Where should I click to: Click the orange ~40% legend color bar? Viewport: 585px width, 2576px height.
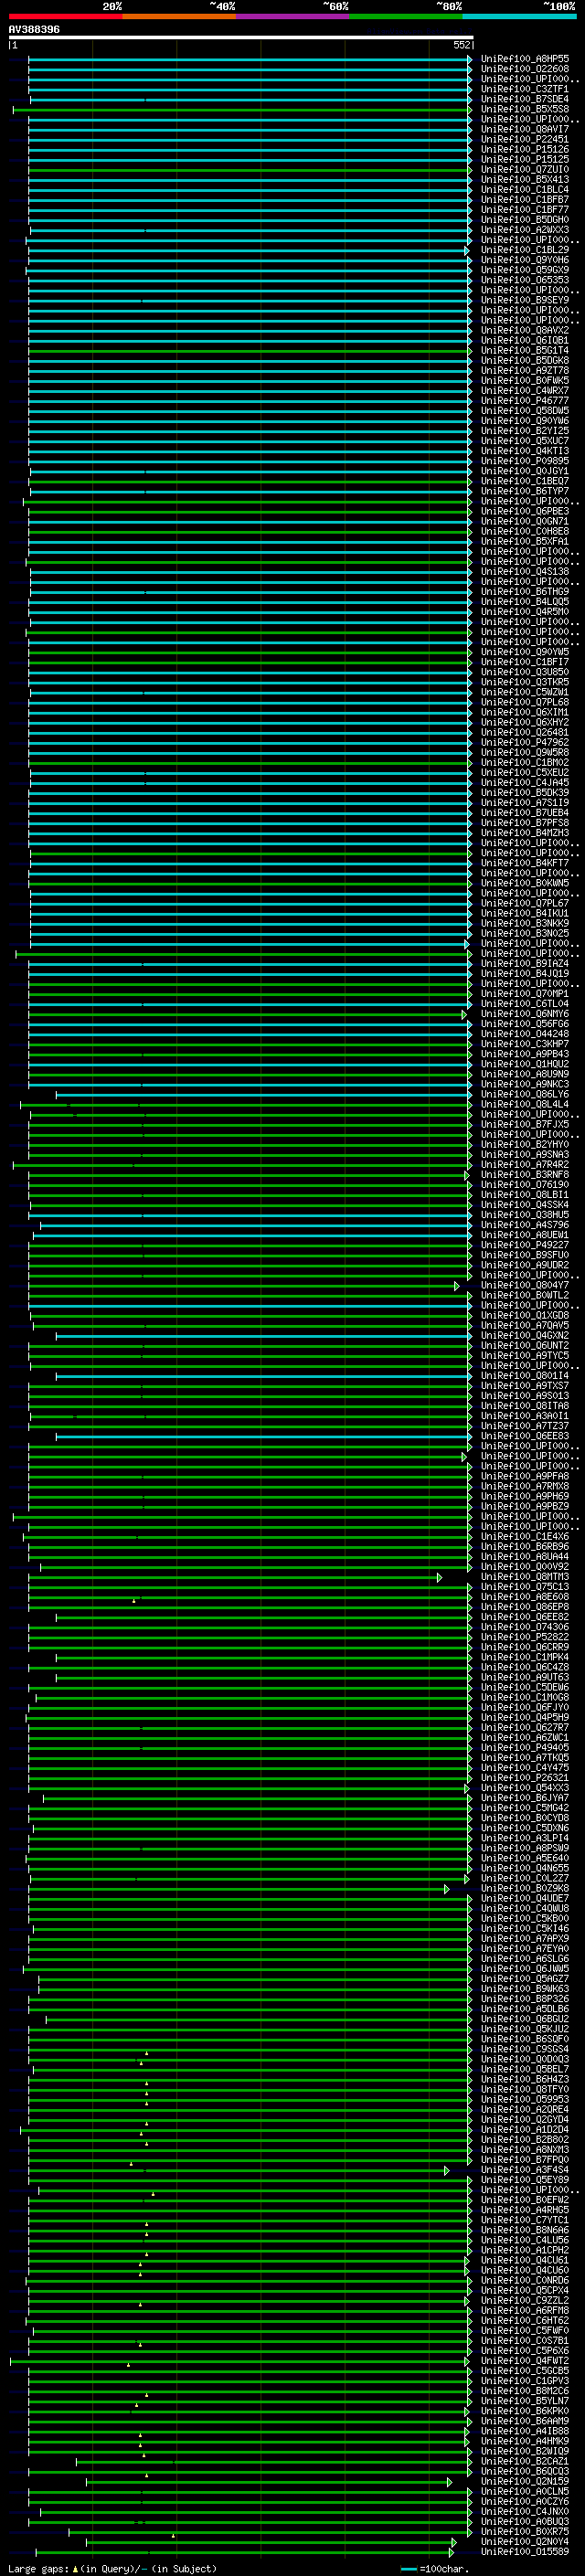click(x=179, y=16)
